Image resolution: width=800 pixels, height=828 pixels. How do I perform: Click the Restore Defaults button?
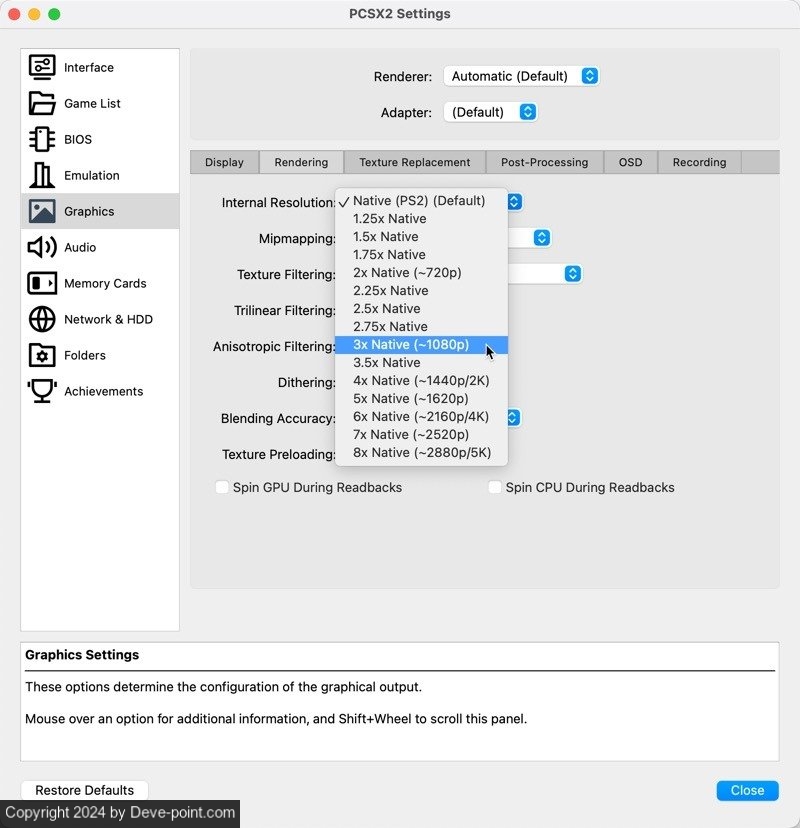click(x=84, y=790)
